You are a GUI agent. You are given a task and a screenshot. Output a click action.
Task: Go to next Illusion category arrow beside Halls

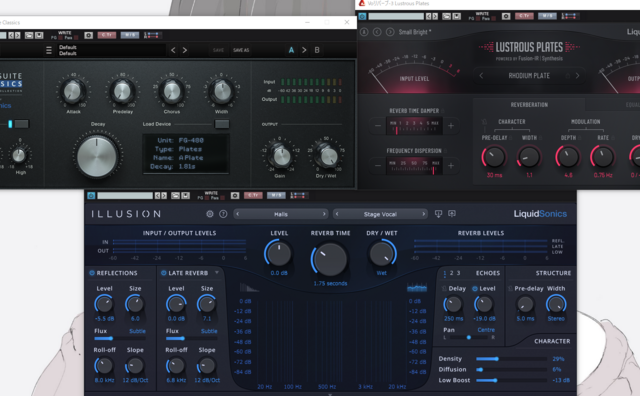(x=324, y=214)
